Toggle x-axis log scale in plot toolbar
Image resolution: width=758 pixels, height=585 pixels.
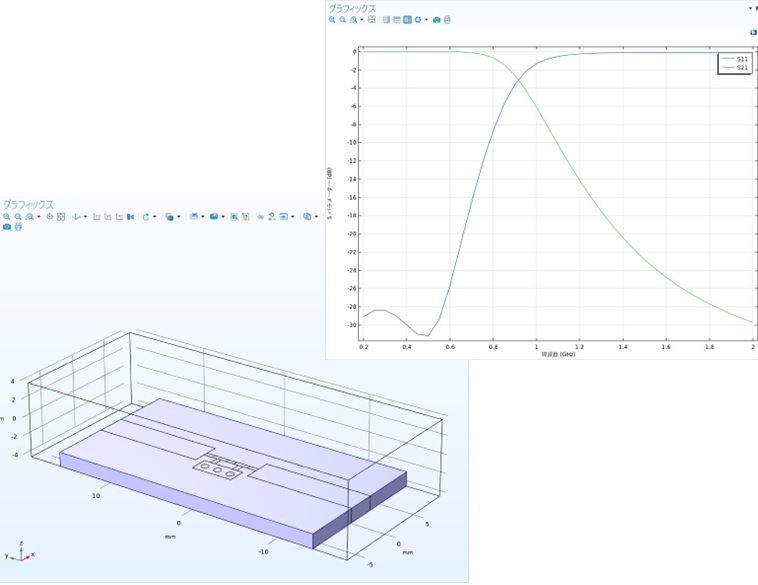pyautogui.click(x=386, y=19)
